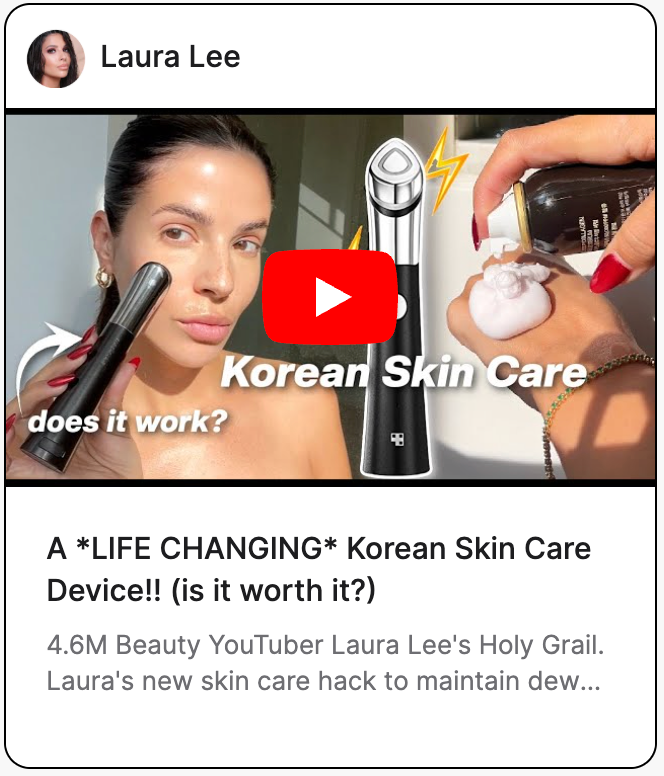Click the red YouTube play button

click(x=330, y=296)
